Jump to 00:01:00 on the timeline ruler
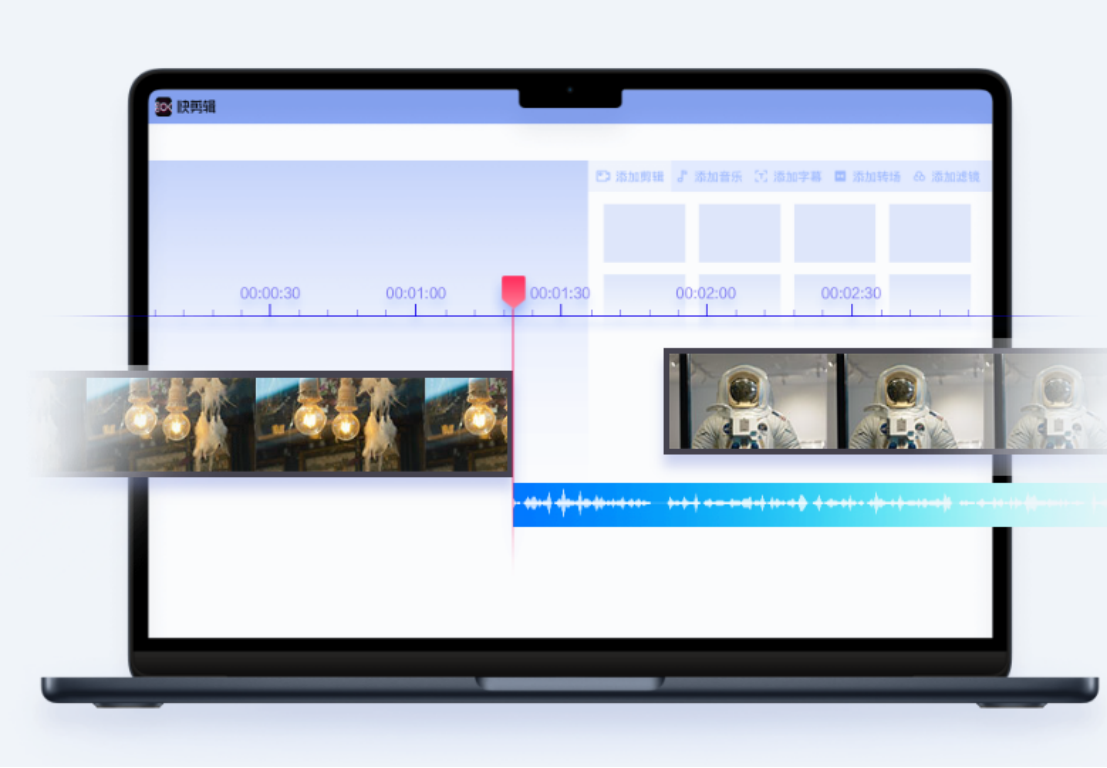This screenshot has height=768, width=1107. (416, 293)
